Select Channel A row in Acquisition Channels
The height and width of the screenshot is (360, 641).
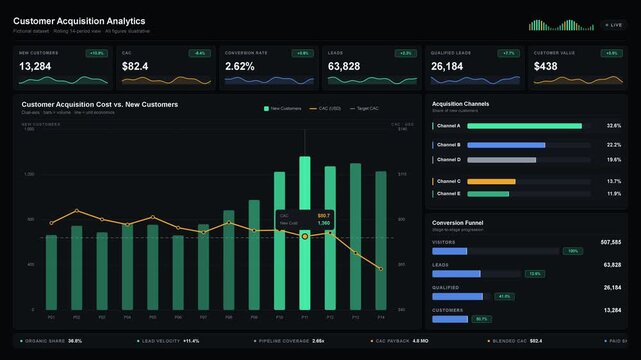coord(527,126)
